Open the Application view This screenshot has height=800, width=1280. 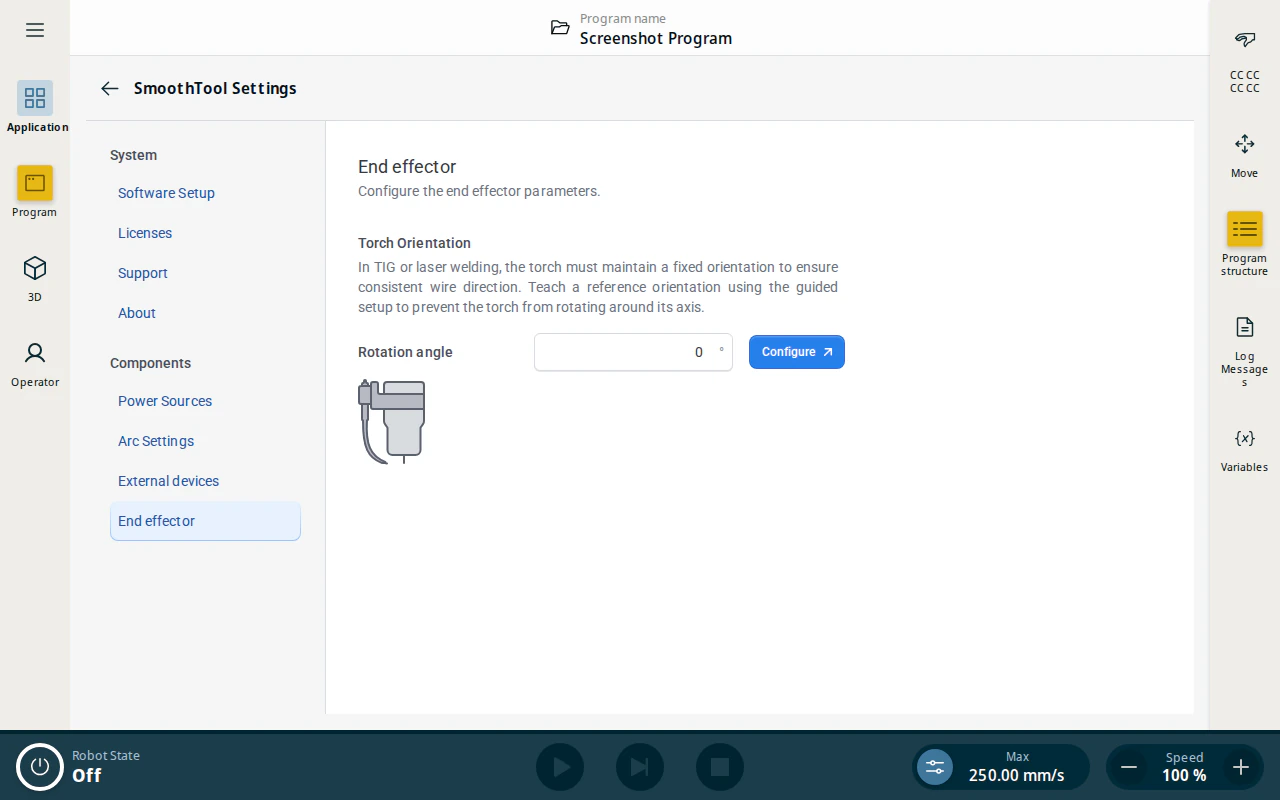(x=35, y=107)
